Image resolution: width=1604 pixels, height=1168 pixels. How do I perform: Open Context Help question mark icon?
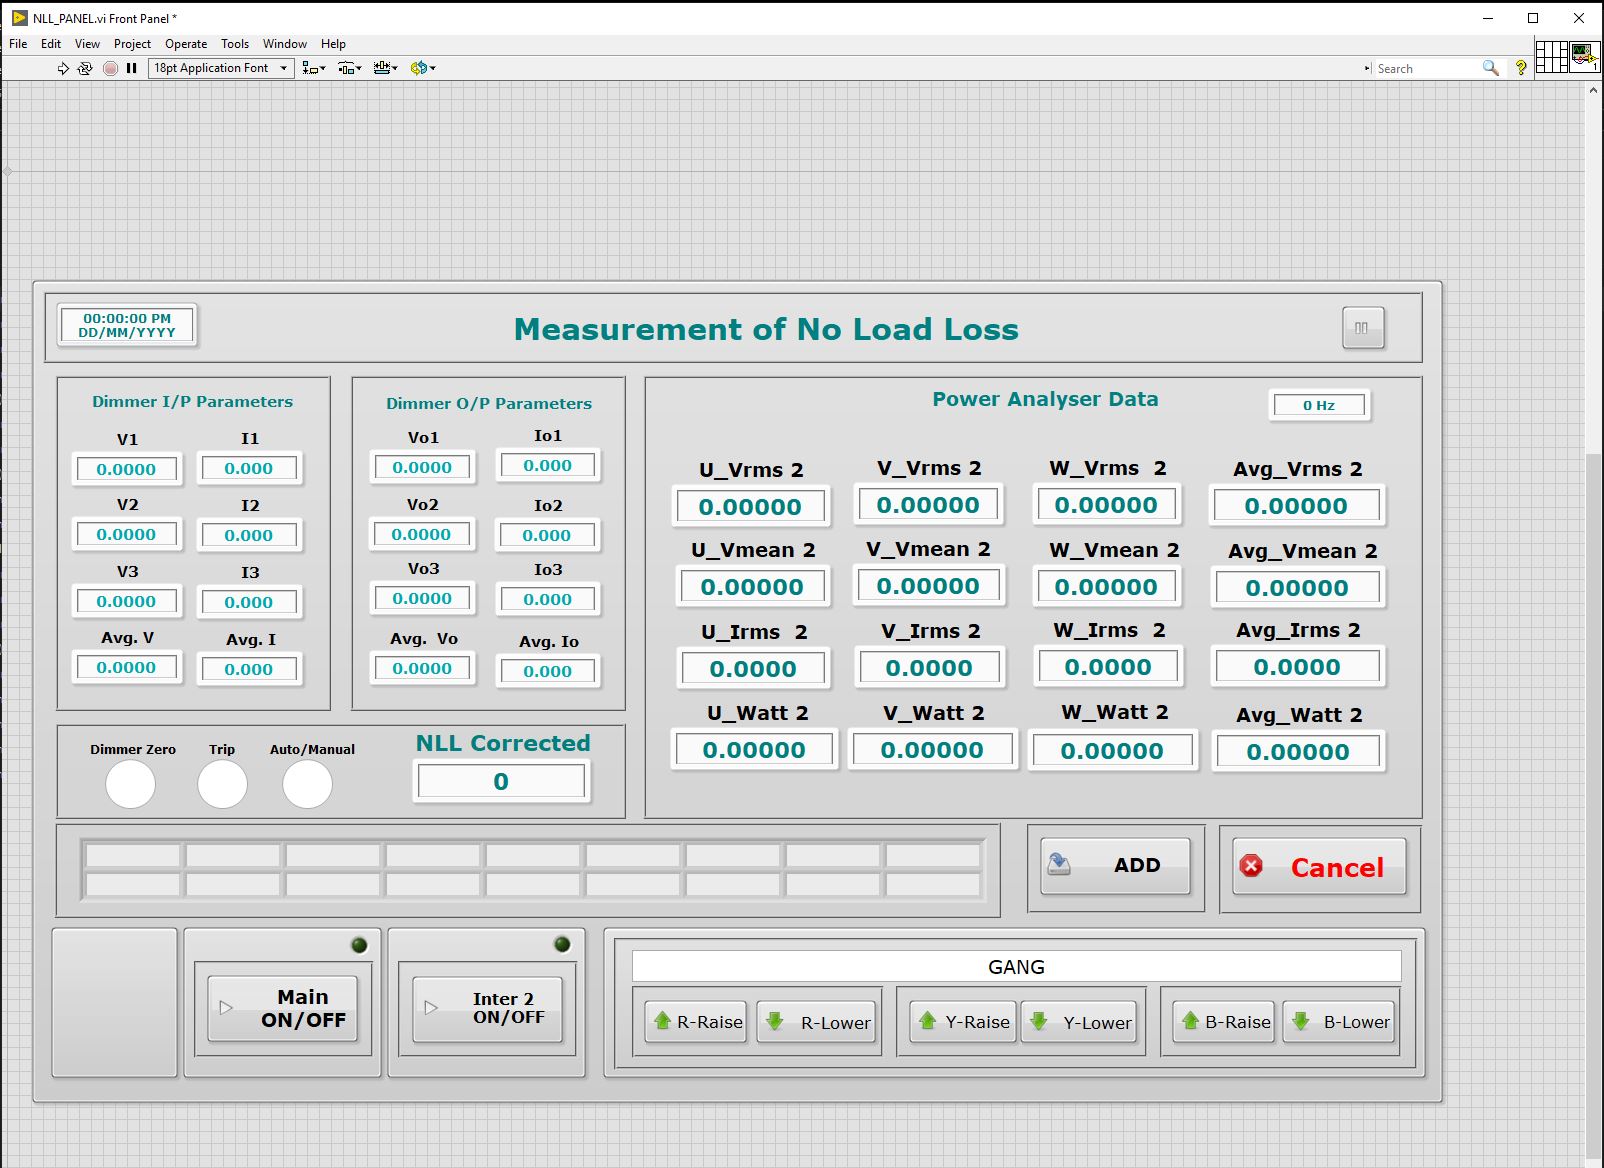pos(1521,68)
